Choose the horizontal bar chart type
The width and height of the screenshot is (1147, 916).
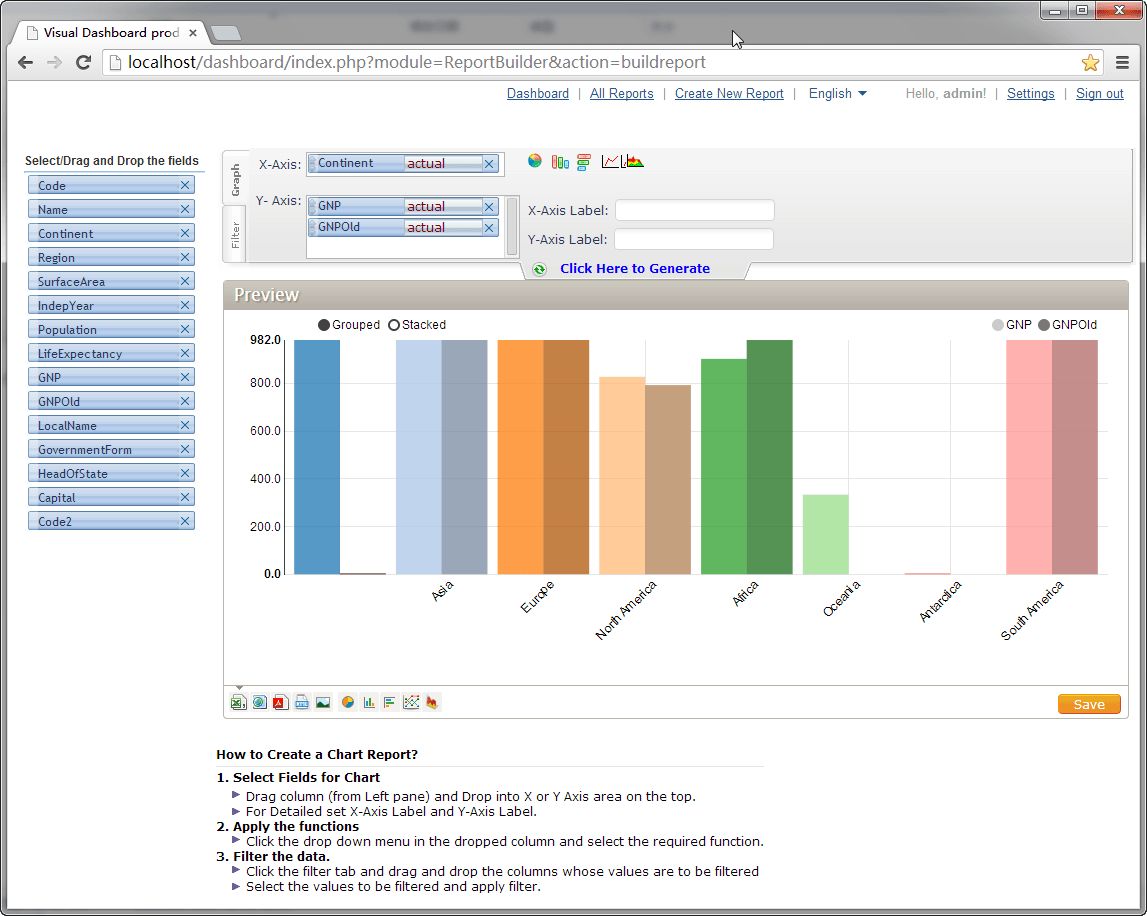point(583,161)
